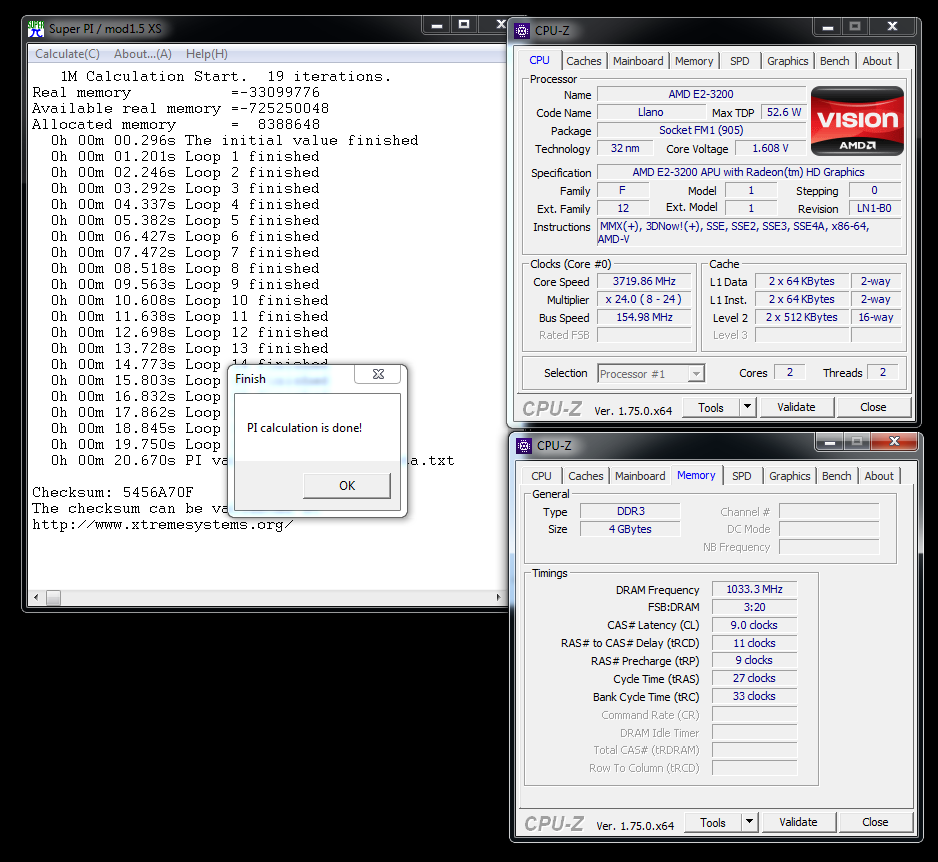Viewport: 938px width, 862px height.
Task: Click the Bus Speed value 154.98 MHz
Action: click(644, 318)
